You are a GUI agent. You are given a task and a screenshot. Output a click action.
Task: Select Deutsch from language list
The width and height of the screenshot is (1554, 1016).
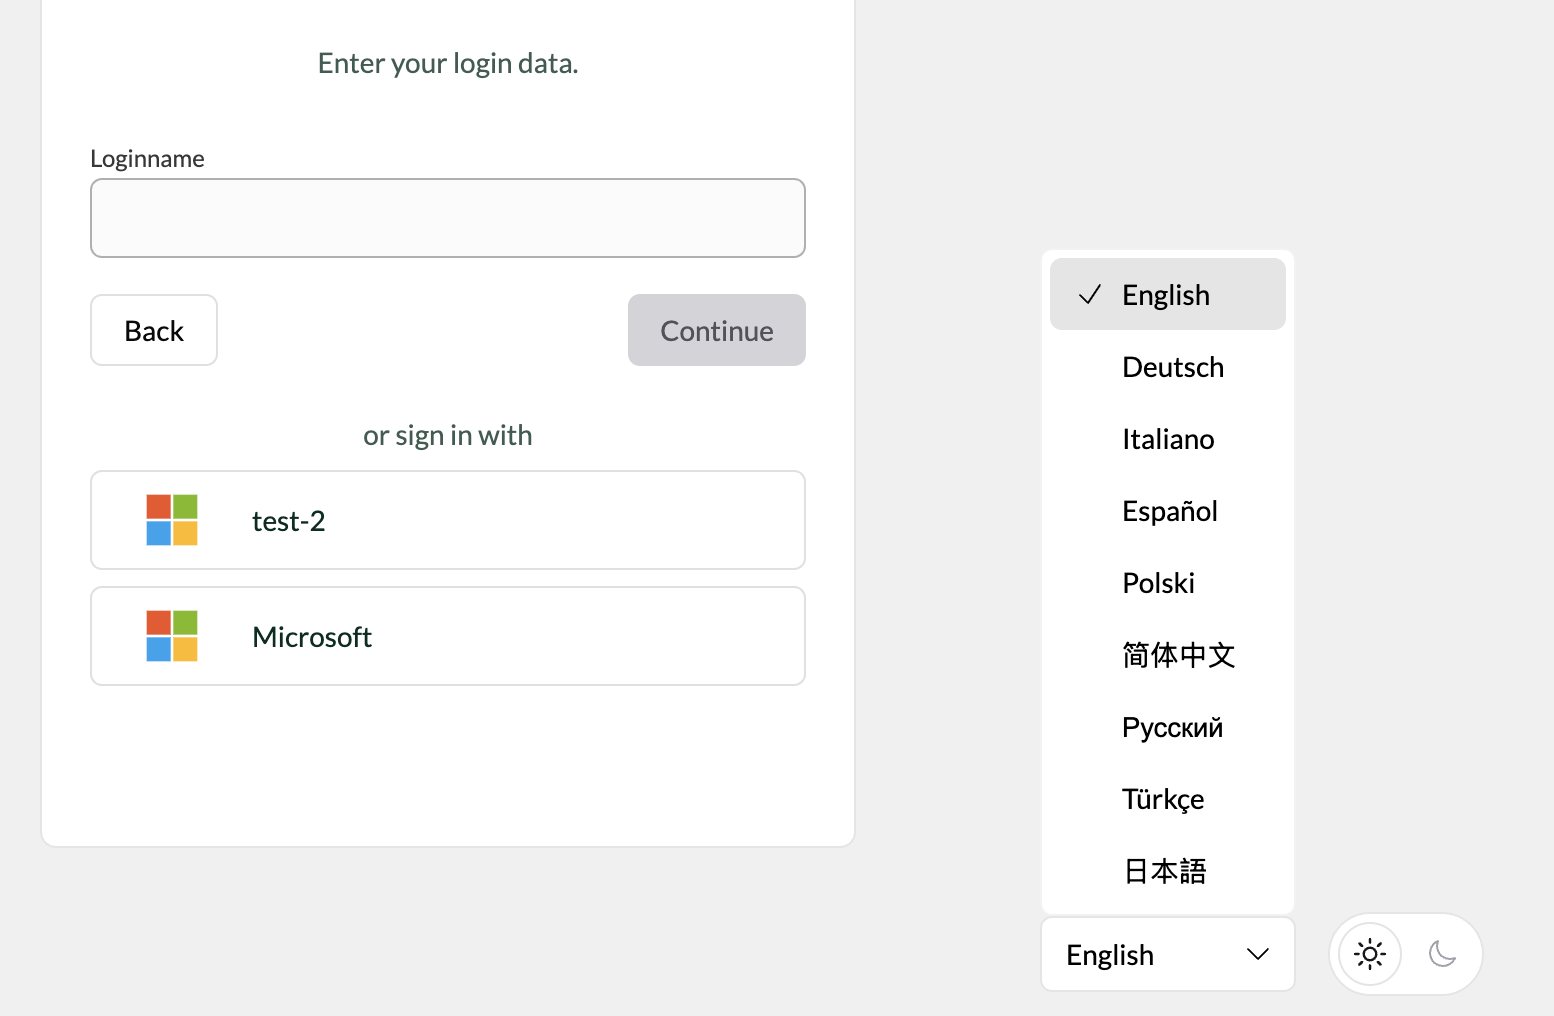click(1172, 367)
